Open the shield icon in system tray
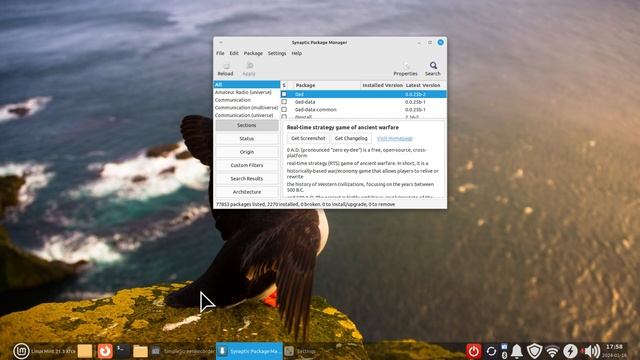 [534, 351]
